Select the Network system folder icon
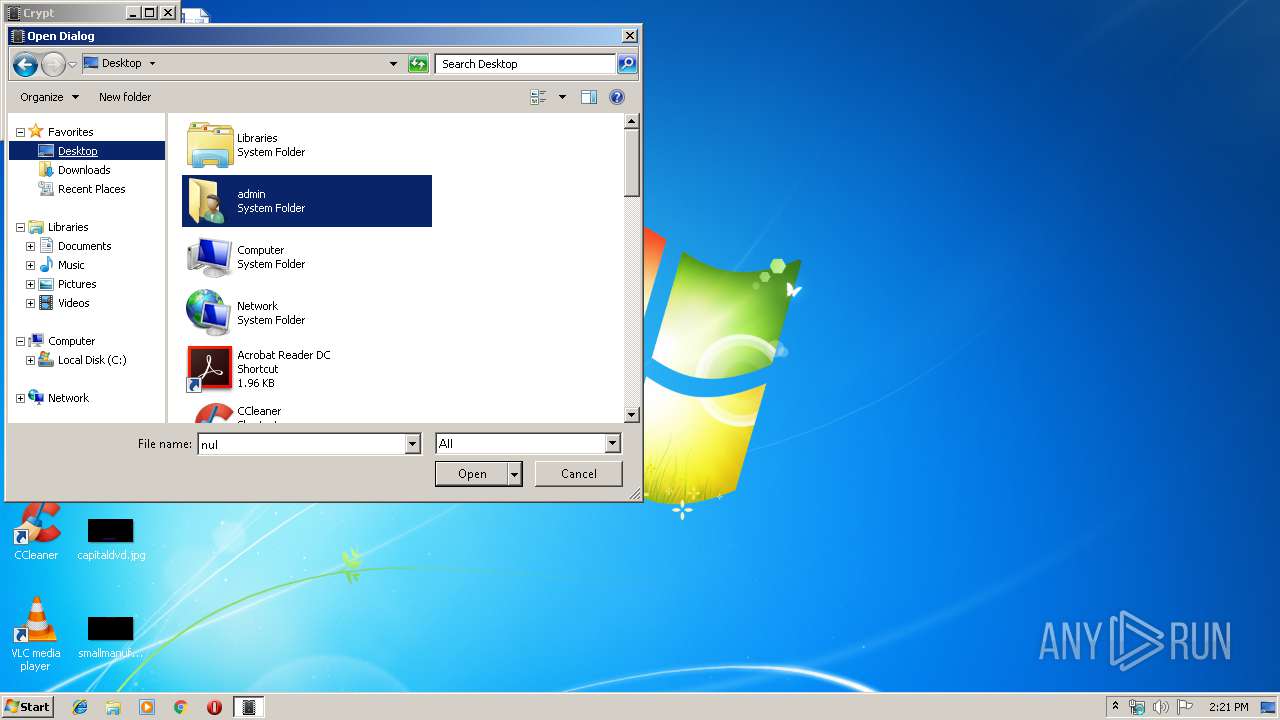The height and width of the screenshot is (720, 1280). tap(210, 313)
